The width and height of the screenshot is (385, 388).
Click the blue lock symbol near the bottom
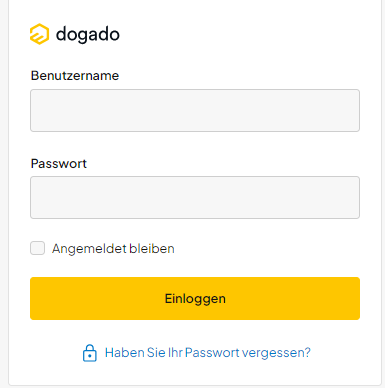90,353
